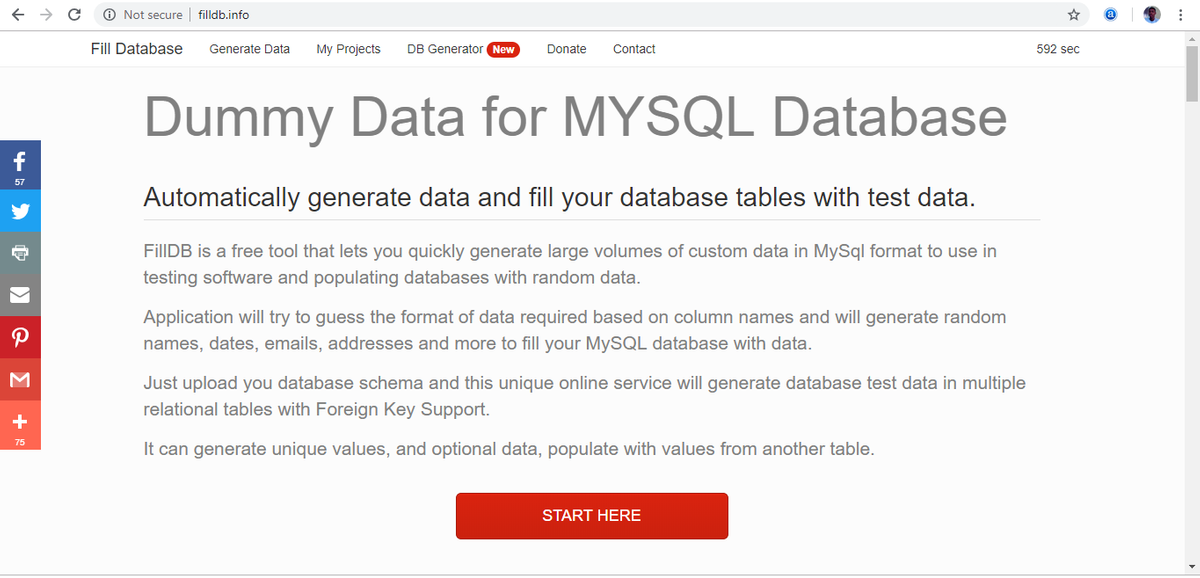Open the Chrome profile avatar

tap(1151, 14)
